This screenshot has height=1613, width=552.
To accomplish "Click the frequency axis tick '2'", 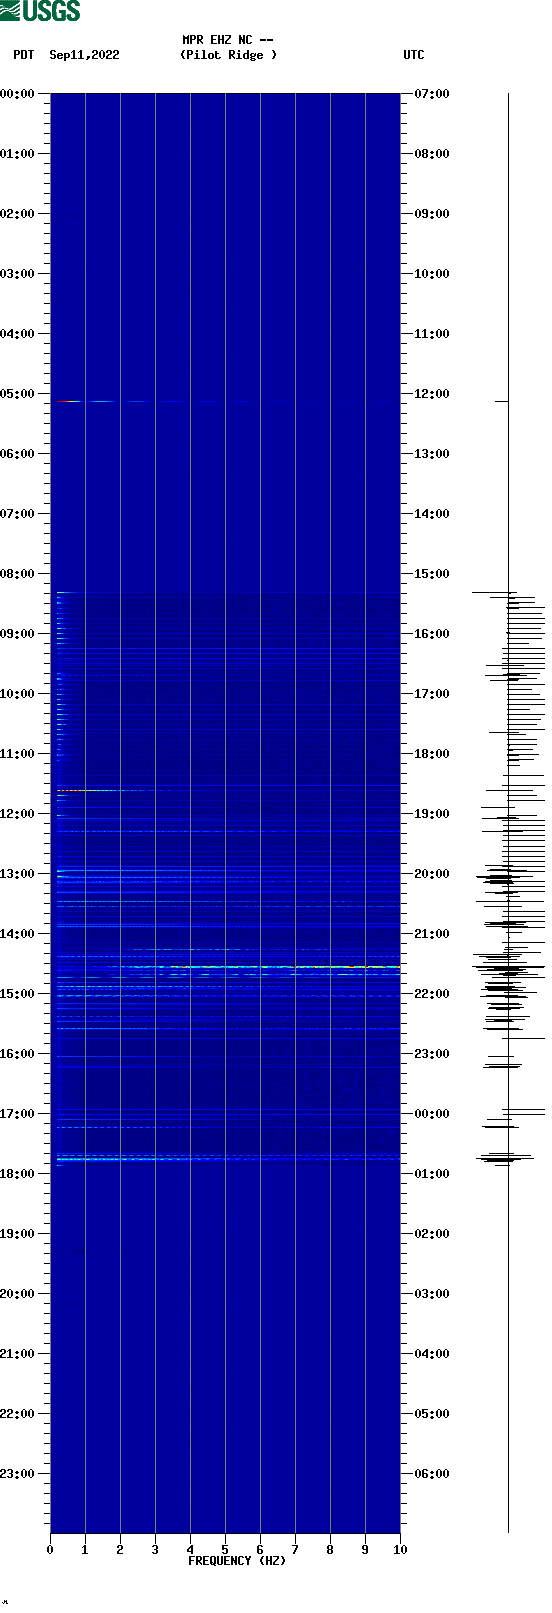I will [x=120, y=1550].
